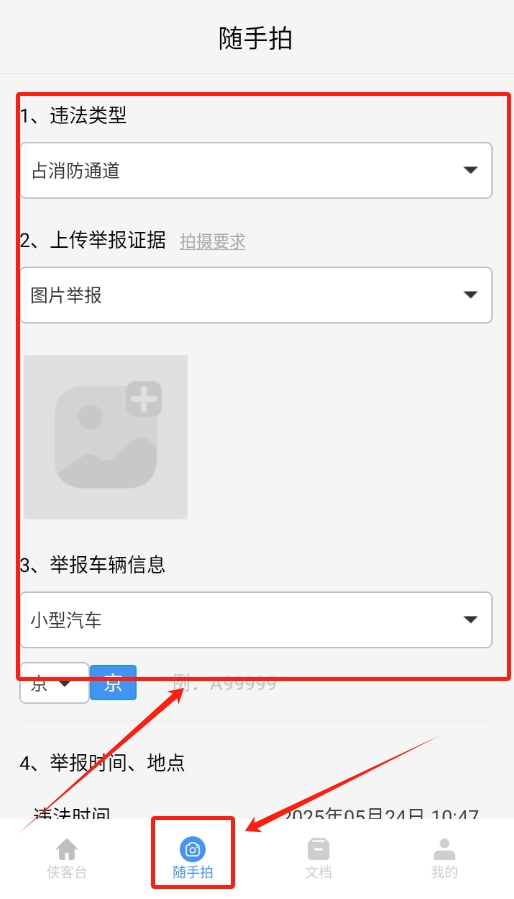Go to the 我的 profile icon
Image resolution: width=514 pixels, height=899 pixels.
pyautogui.click(x=444, y=849)
